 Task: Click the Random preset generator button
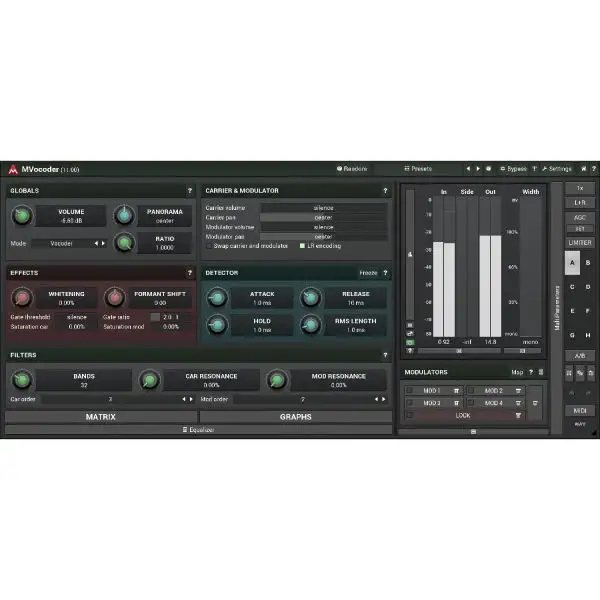[x=352, y=169]
